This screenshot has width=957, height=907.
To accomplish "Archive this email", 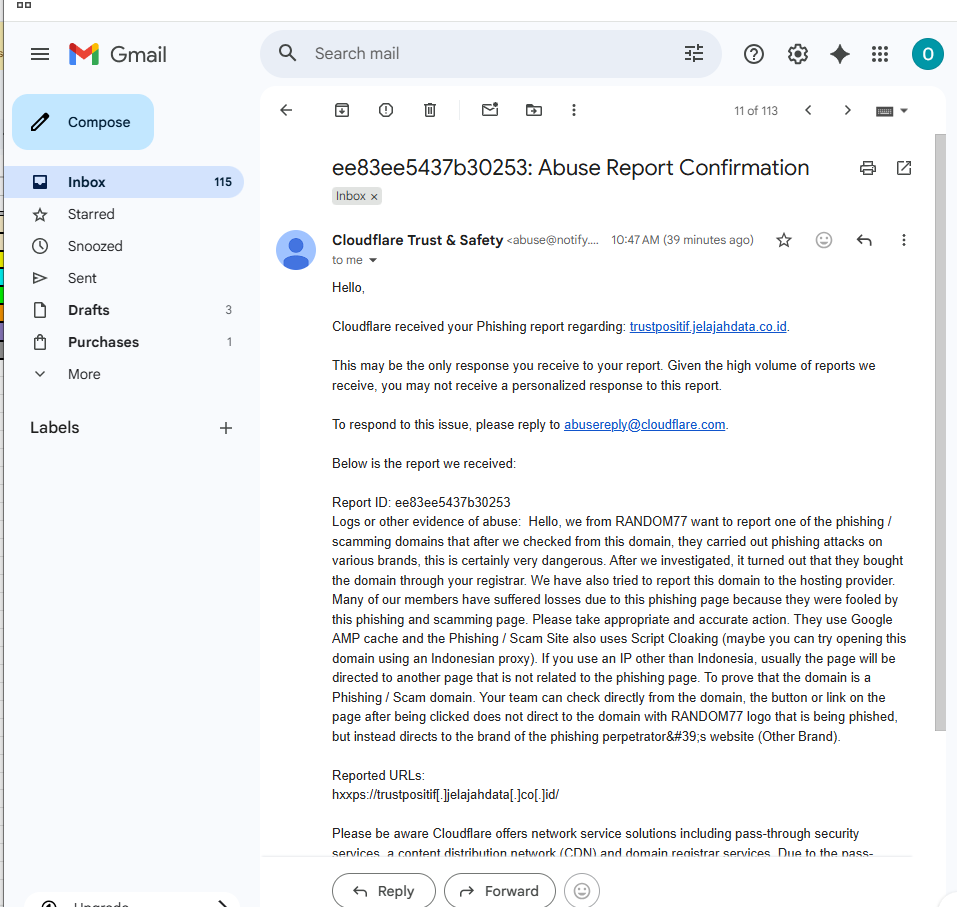I will point(342,110).
